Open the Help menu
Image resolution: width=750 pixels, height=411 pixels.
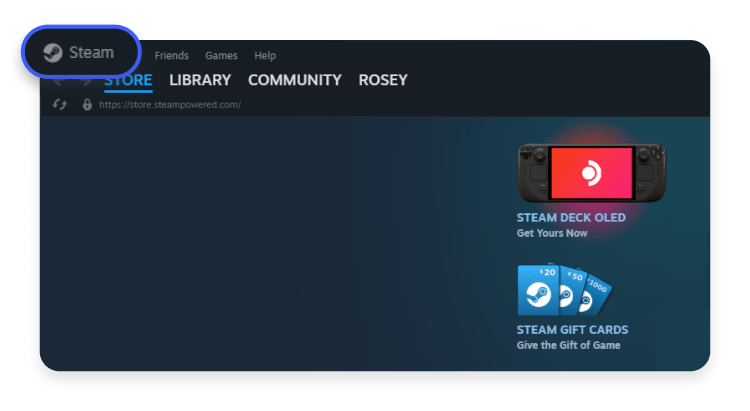pyautogui.click(x=265, y=56)
